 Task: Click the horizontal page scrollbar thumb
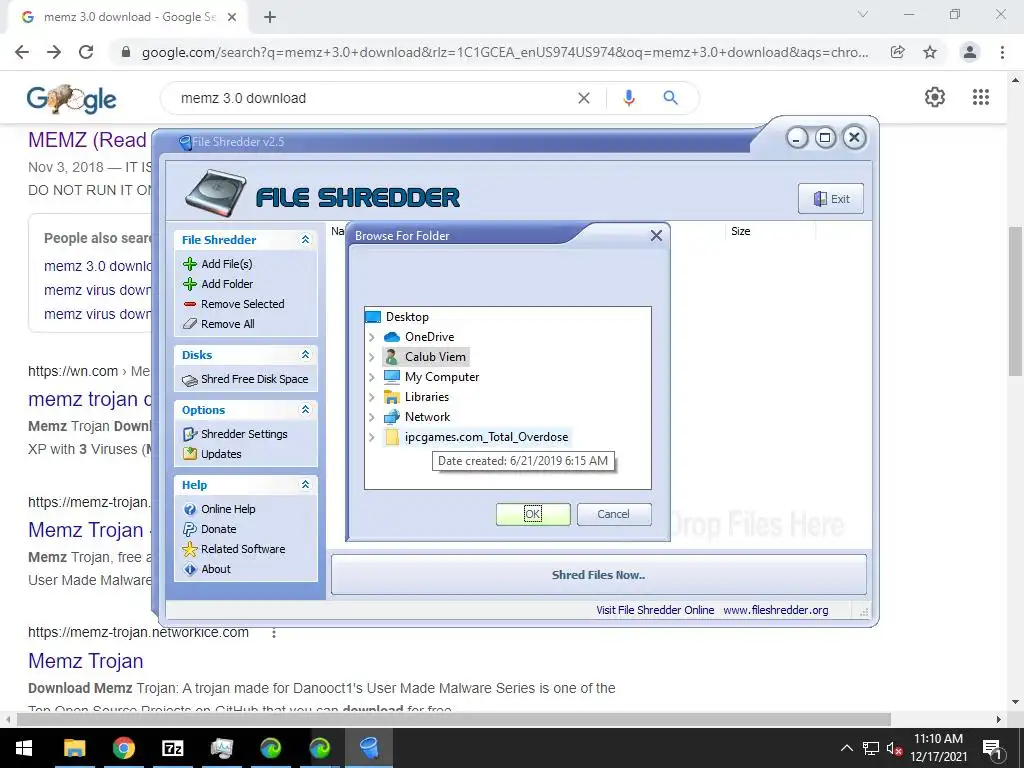pos(454,720)
